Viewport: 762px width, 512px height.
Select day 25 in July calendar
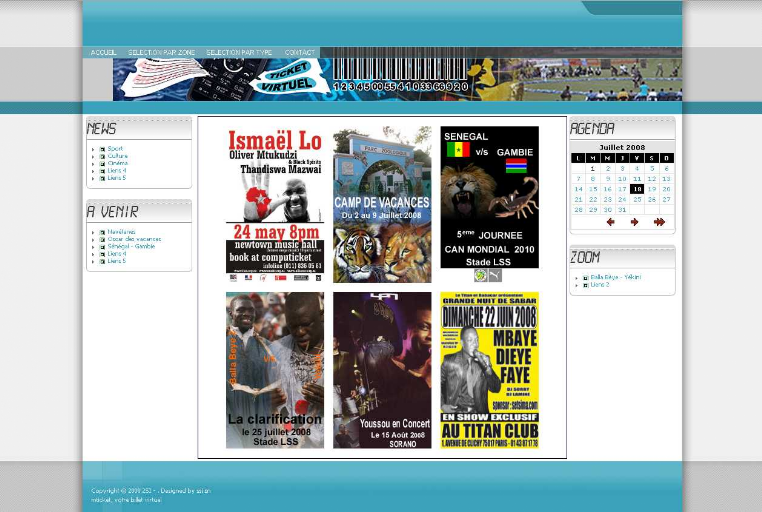pos(637,199)
